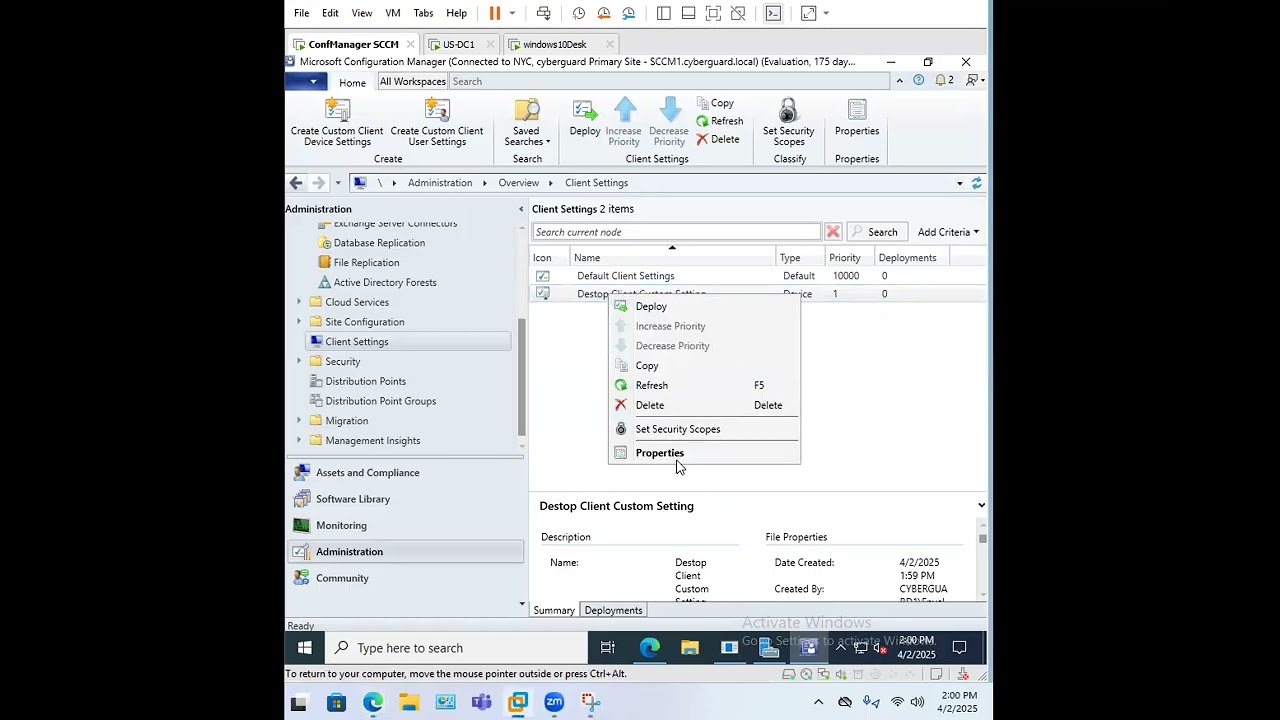Switch to the Deployments tab
The image size is (1280, 720).
tap(613, 610)
